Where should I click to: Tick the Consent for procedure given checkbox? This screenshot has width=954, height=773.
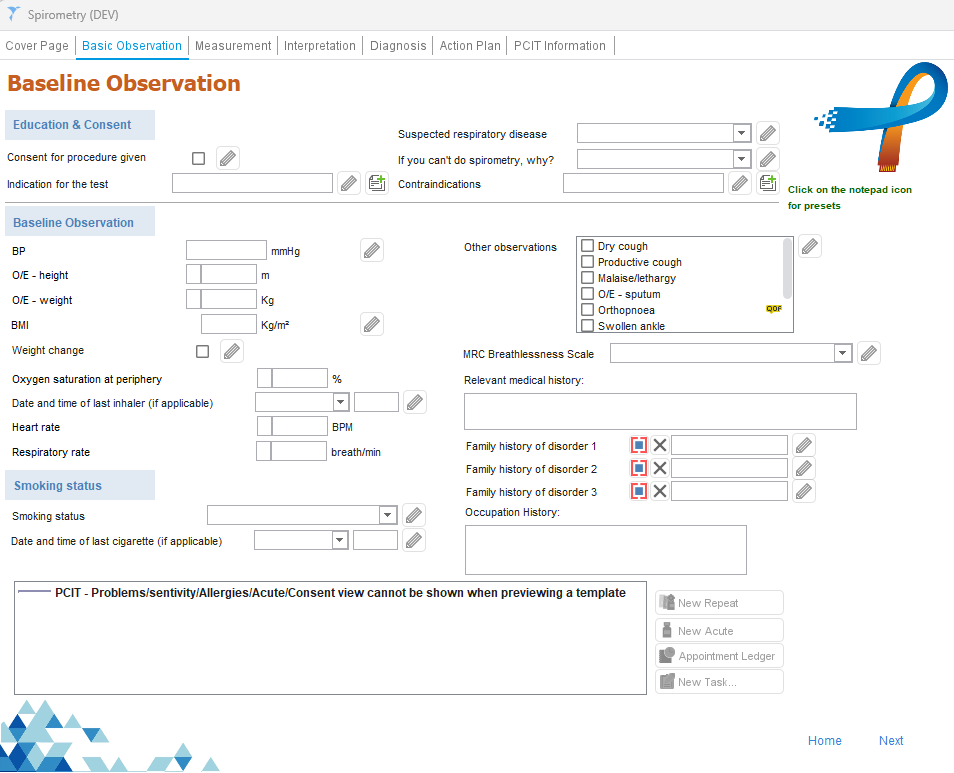coord(199,158)
